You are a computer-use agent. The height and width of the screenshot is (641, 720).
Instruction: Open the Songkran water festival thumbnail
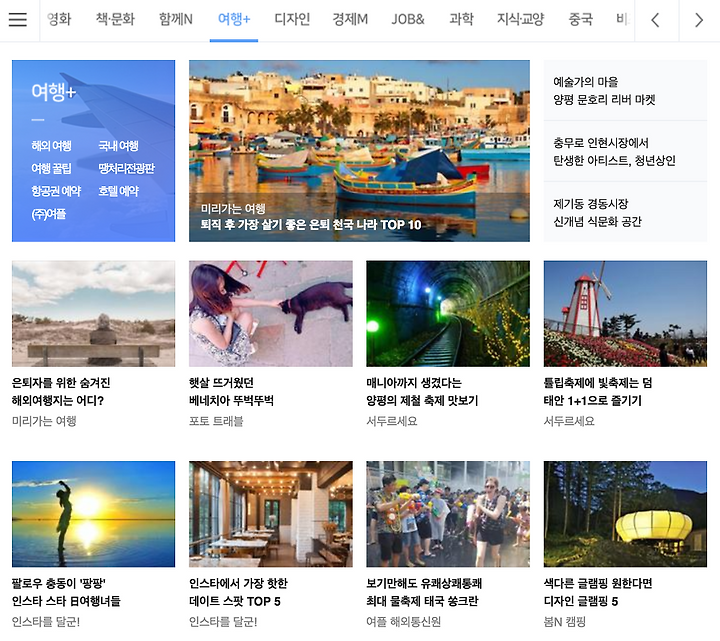click(x=448, y=514)
